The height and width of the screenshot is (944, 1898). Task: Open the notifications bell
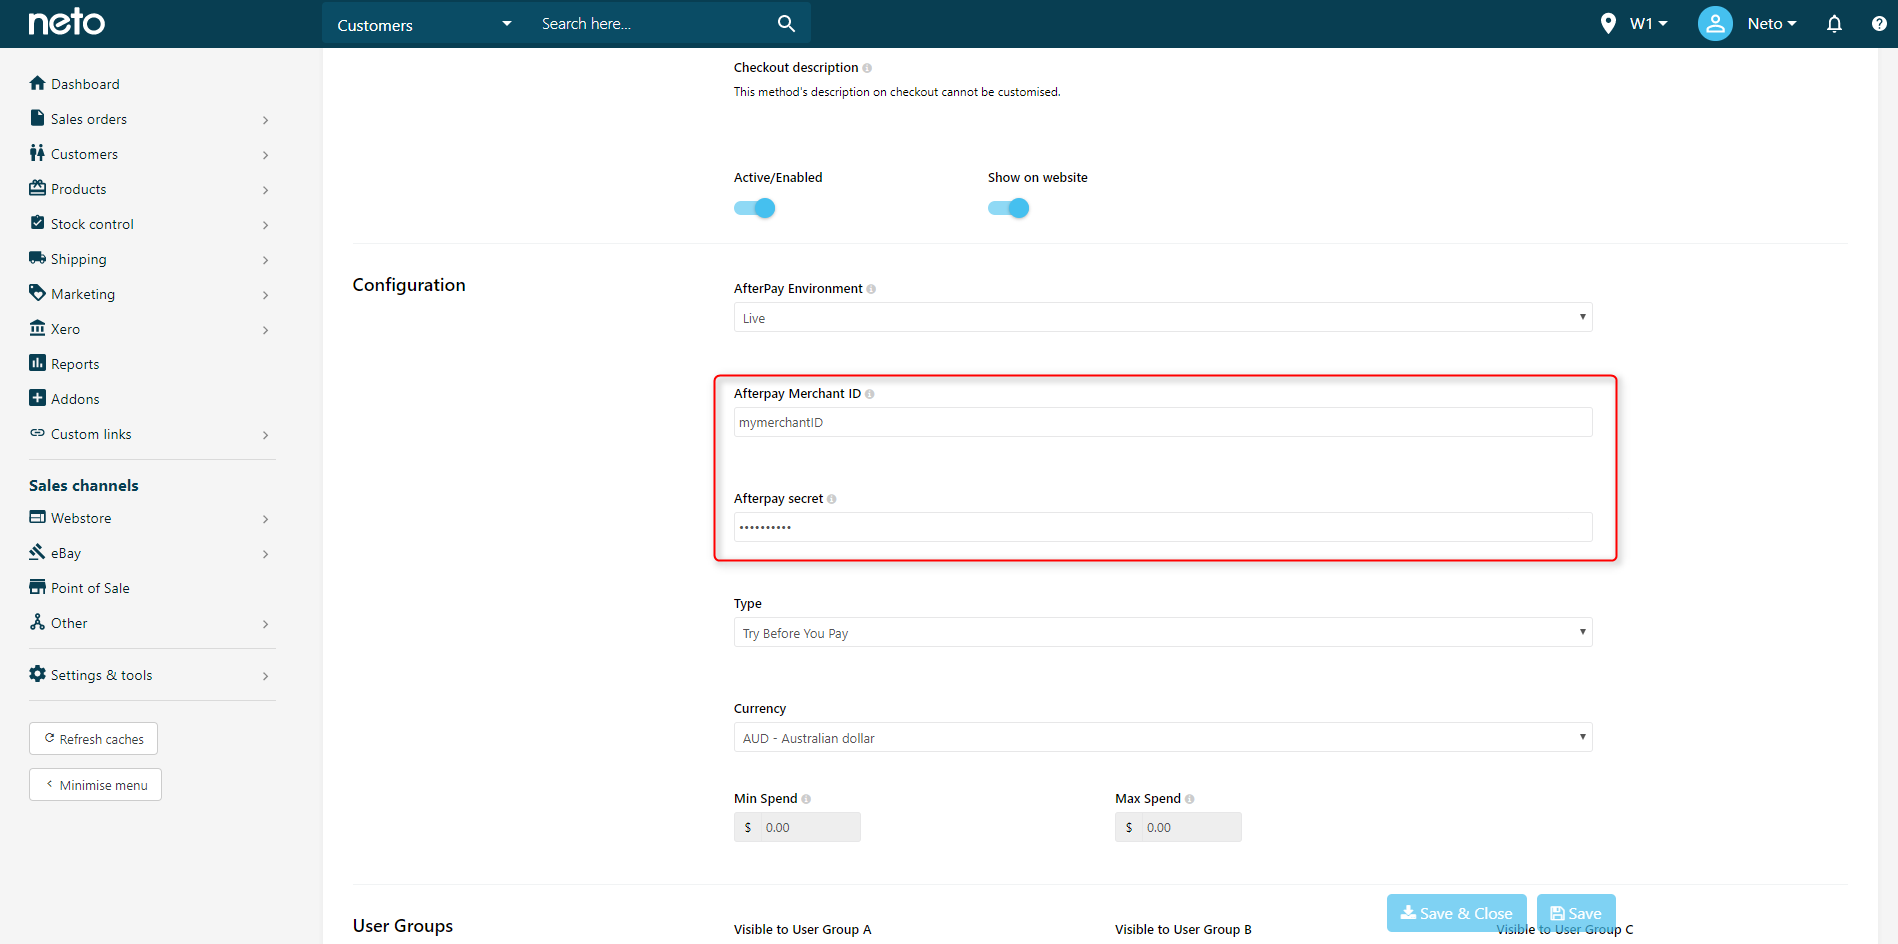click(x=1834, y=23)
